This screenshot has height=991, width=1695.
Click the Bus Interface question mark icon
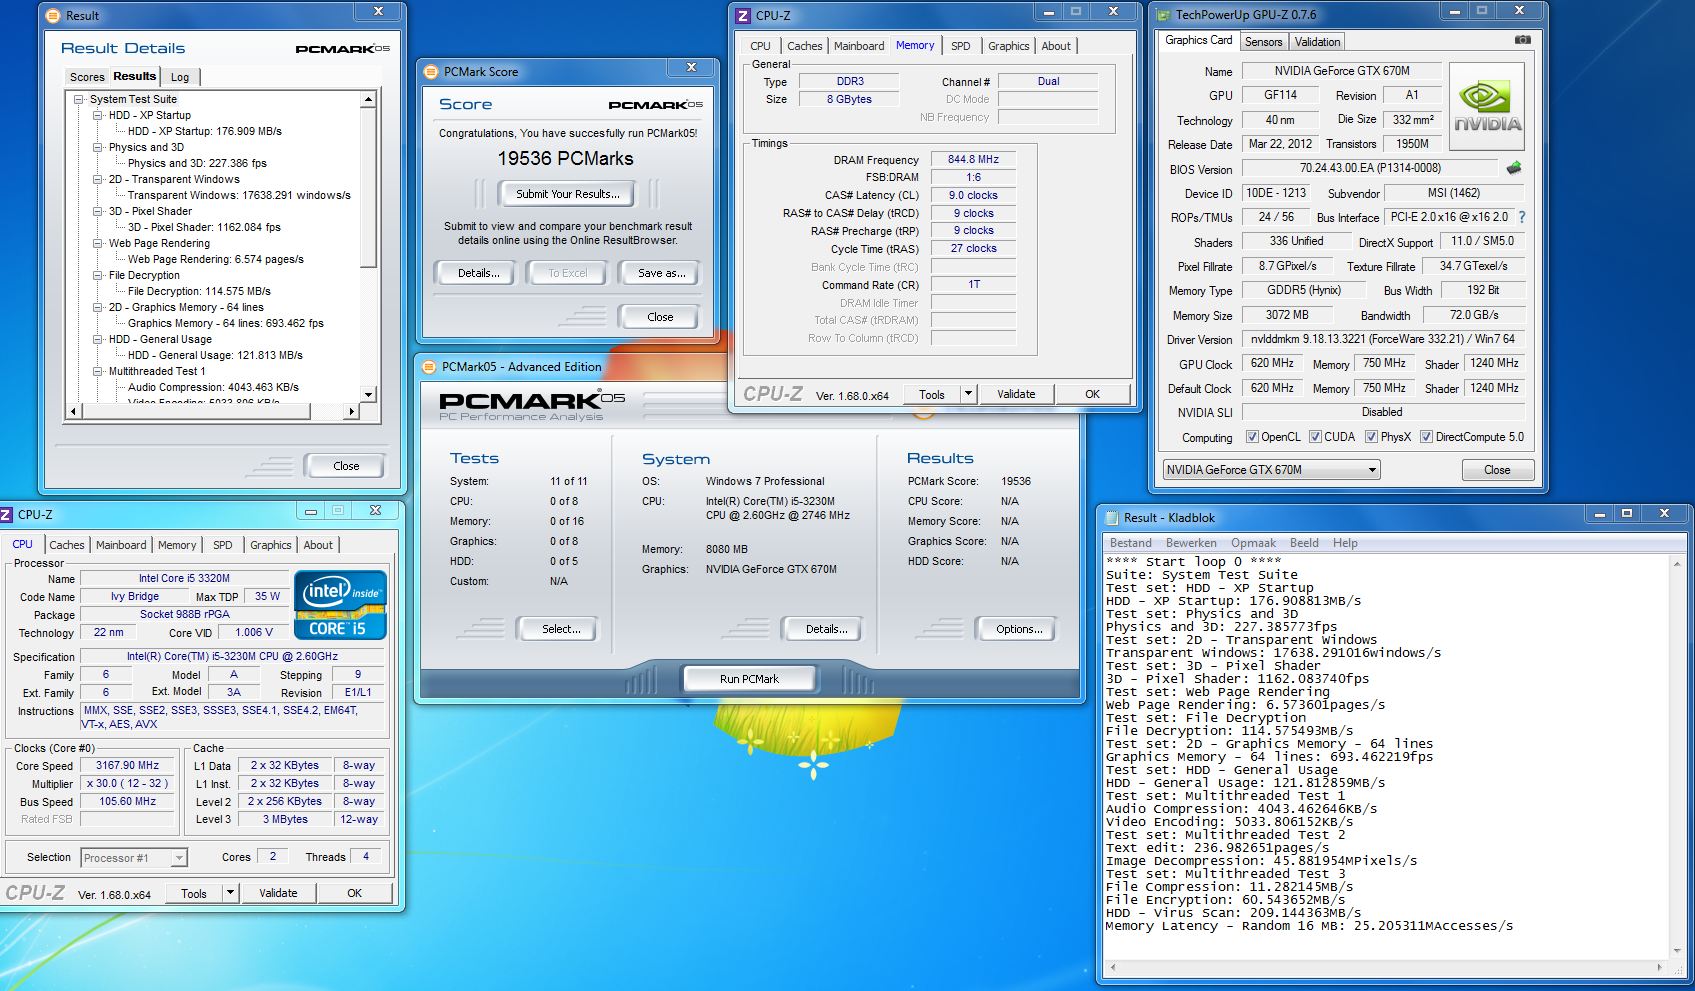point(1522,217)
